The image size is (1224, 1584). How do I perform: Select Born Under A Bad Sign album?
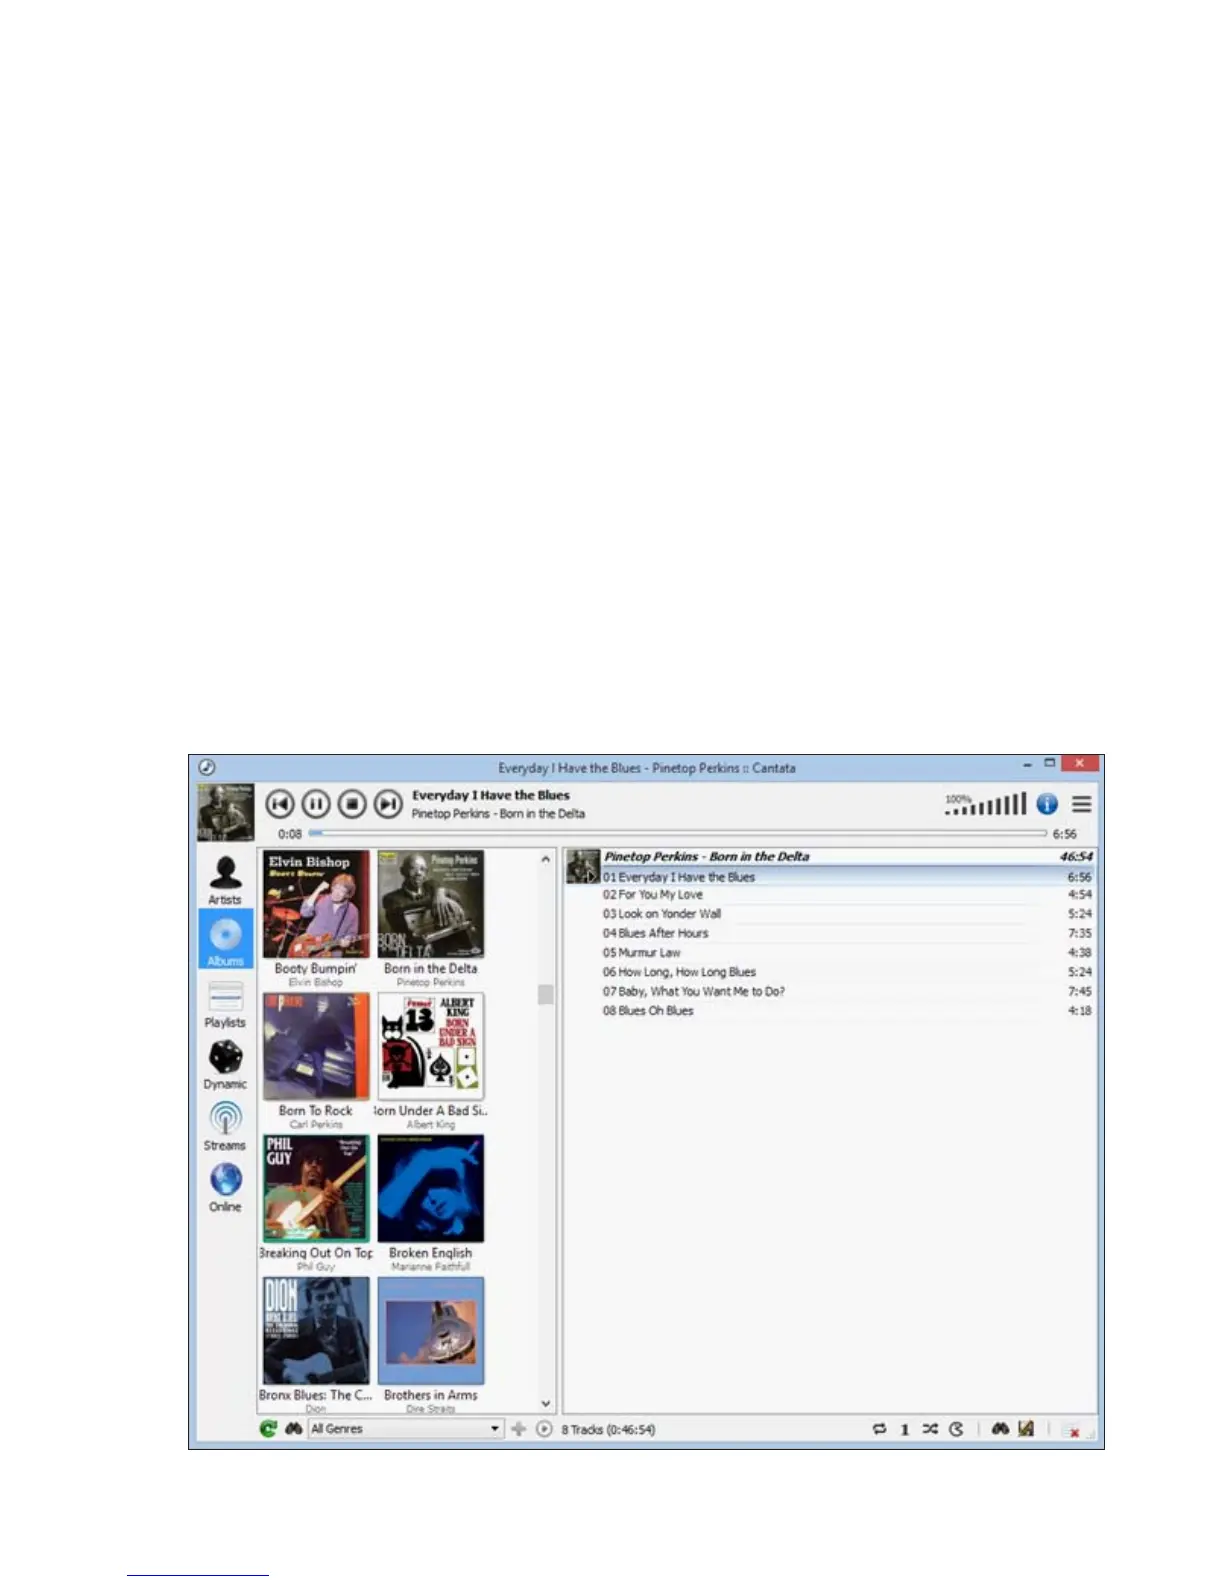431,1061
